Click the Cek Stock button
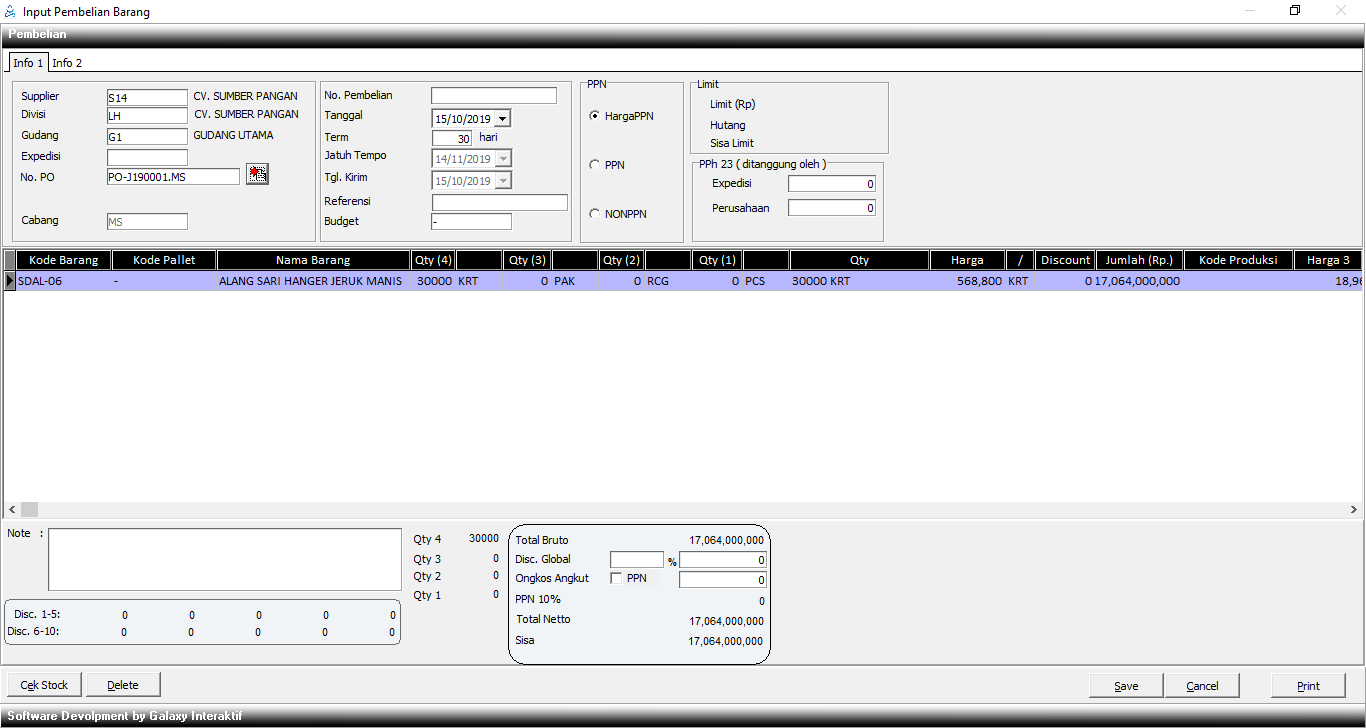 point(44,685)
